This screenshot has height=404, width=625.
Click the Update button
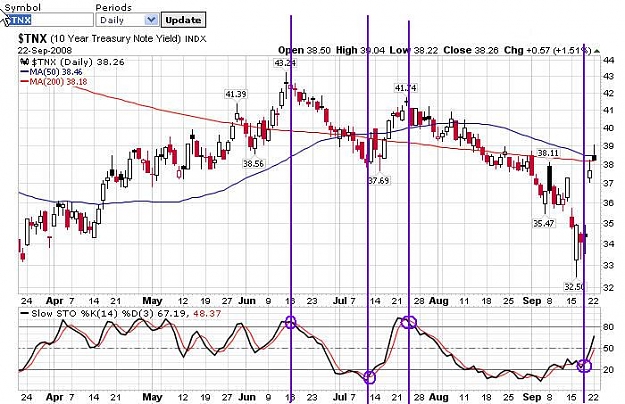(x=183, y=20)
